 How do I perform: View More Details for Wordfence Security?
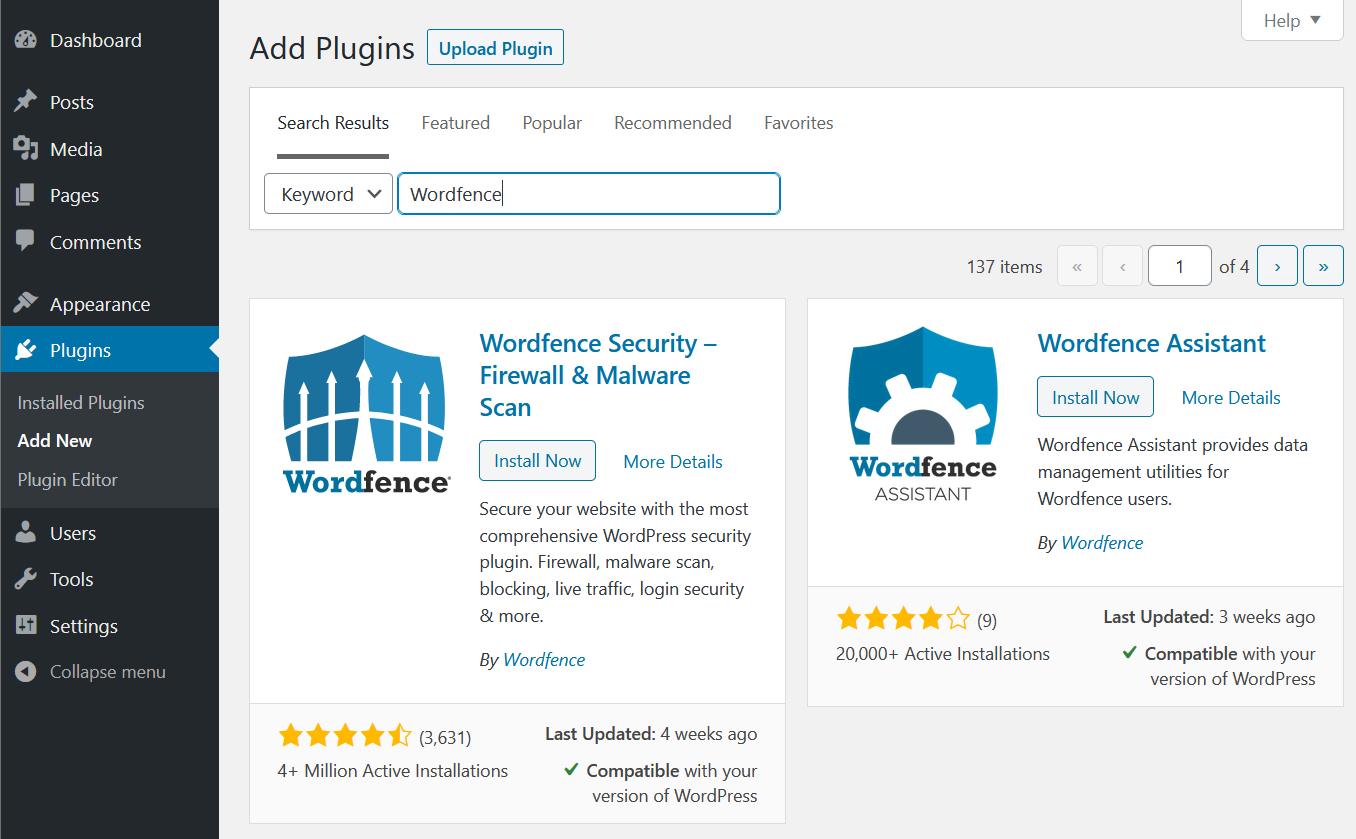tap(673, 462)
